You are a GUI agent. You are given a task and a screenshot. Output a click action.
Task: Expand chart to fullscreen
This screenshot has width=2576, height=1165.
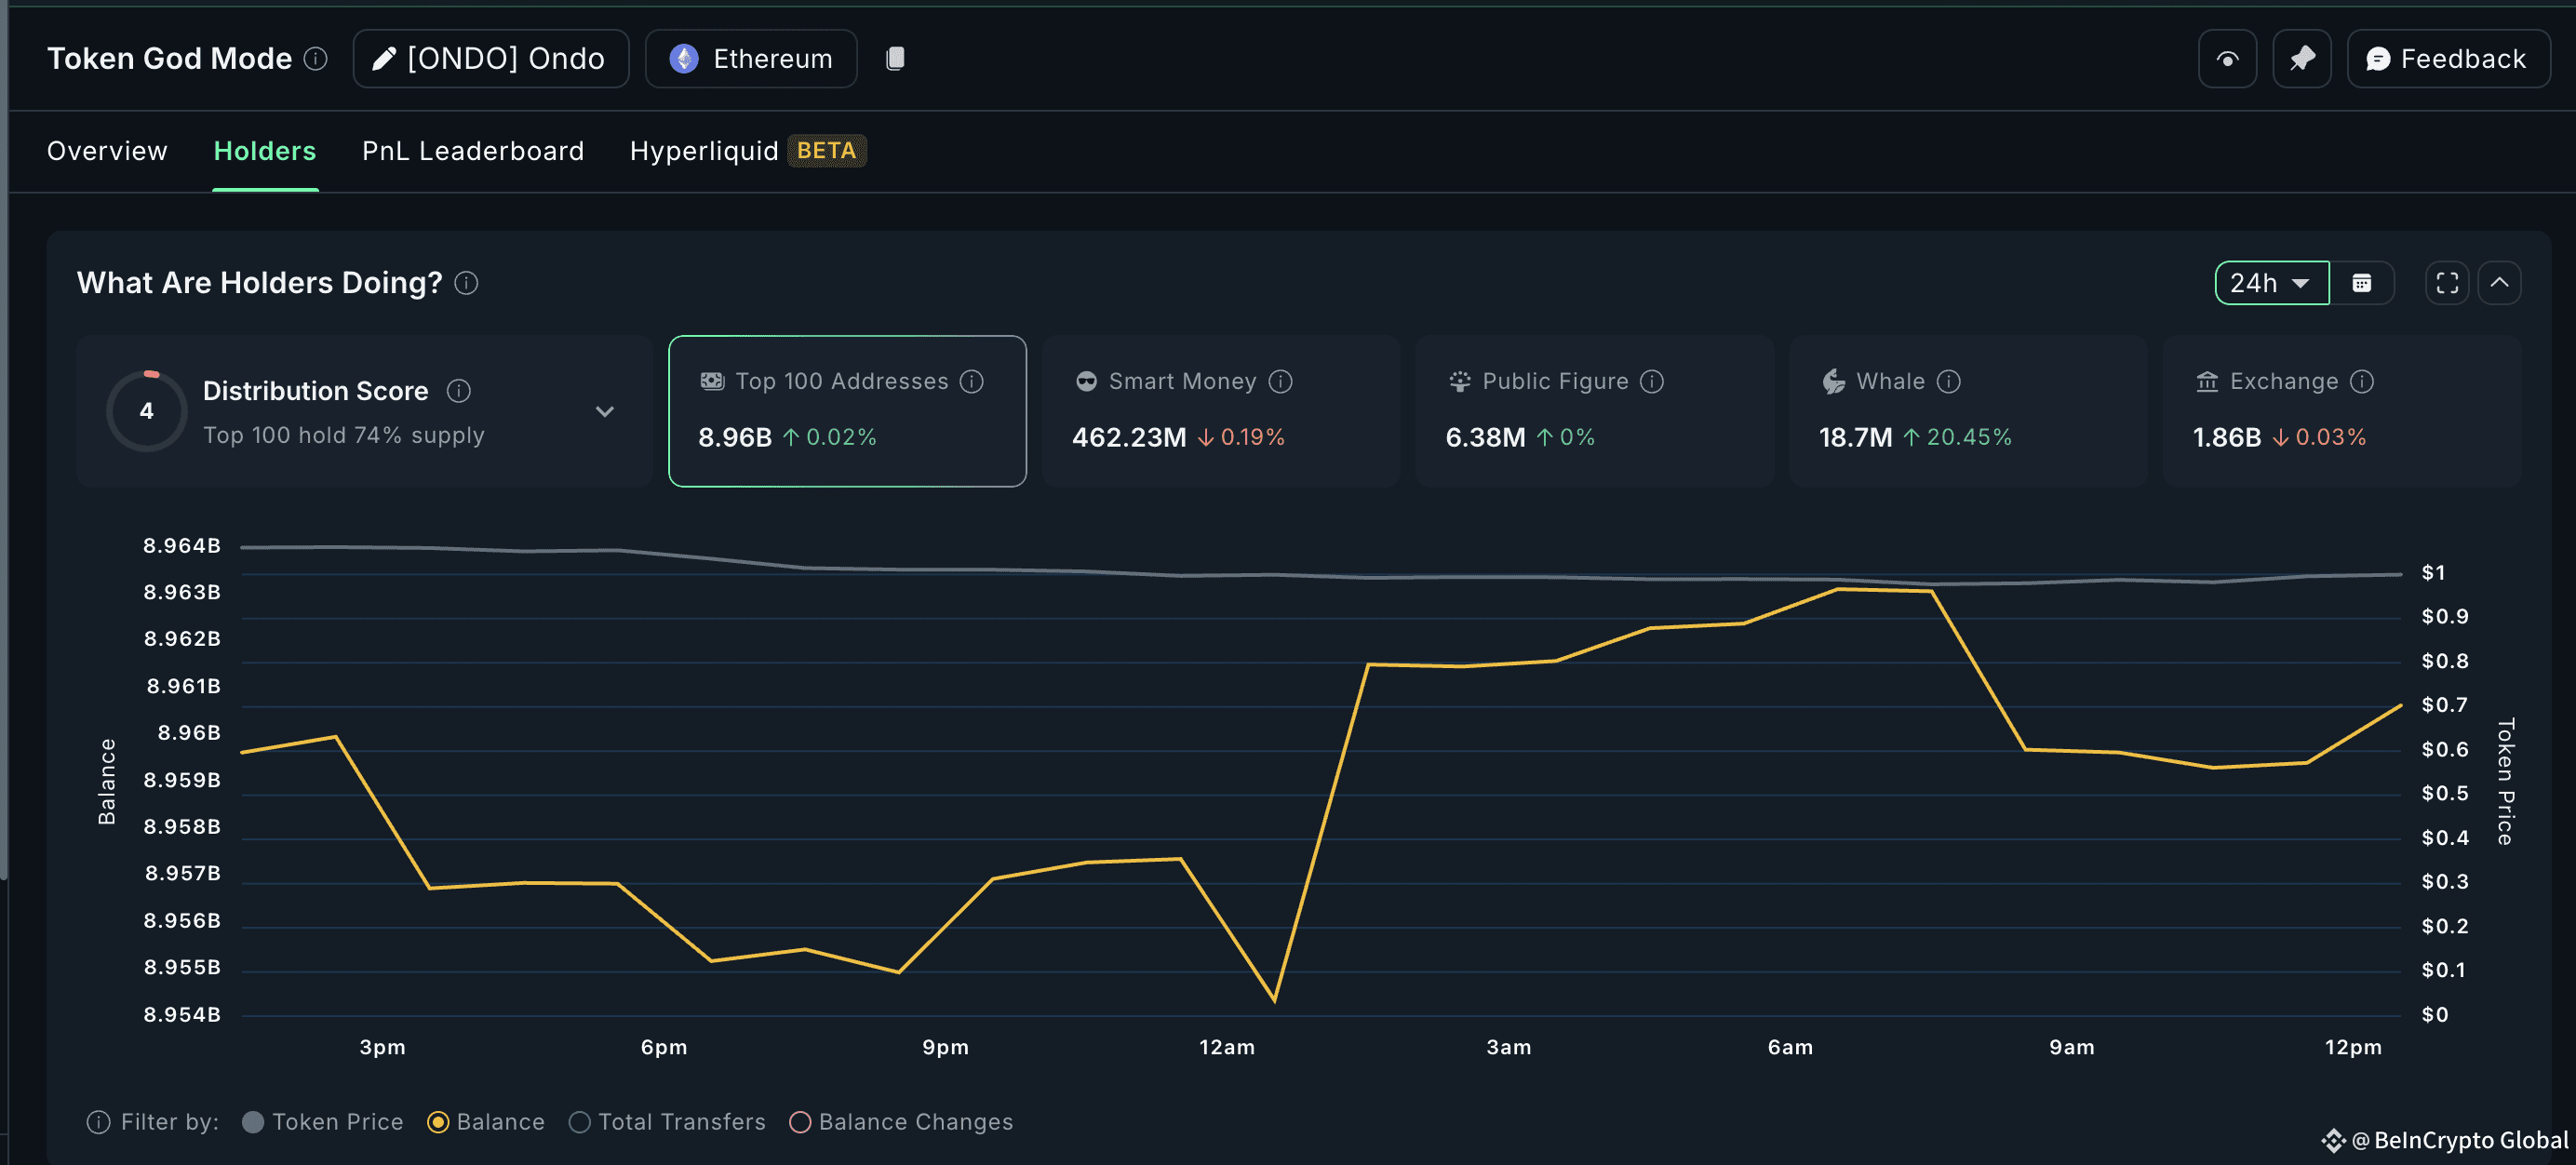tap(2446, 283)
